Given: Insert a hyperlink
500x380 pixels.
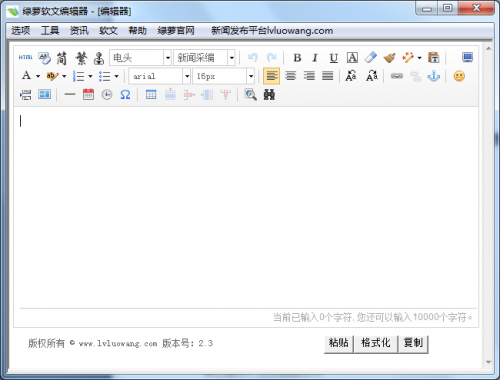Looking at the screenshot, I should pos(397,76).
